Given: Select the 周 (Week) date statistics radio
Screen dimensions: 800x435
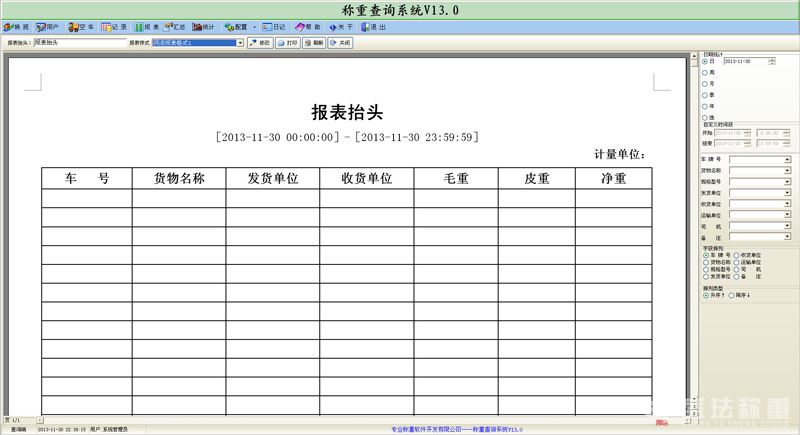Looking at the screenshot, I should [x=705, y=72].
